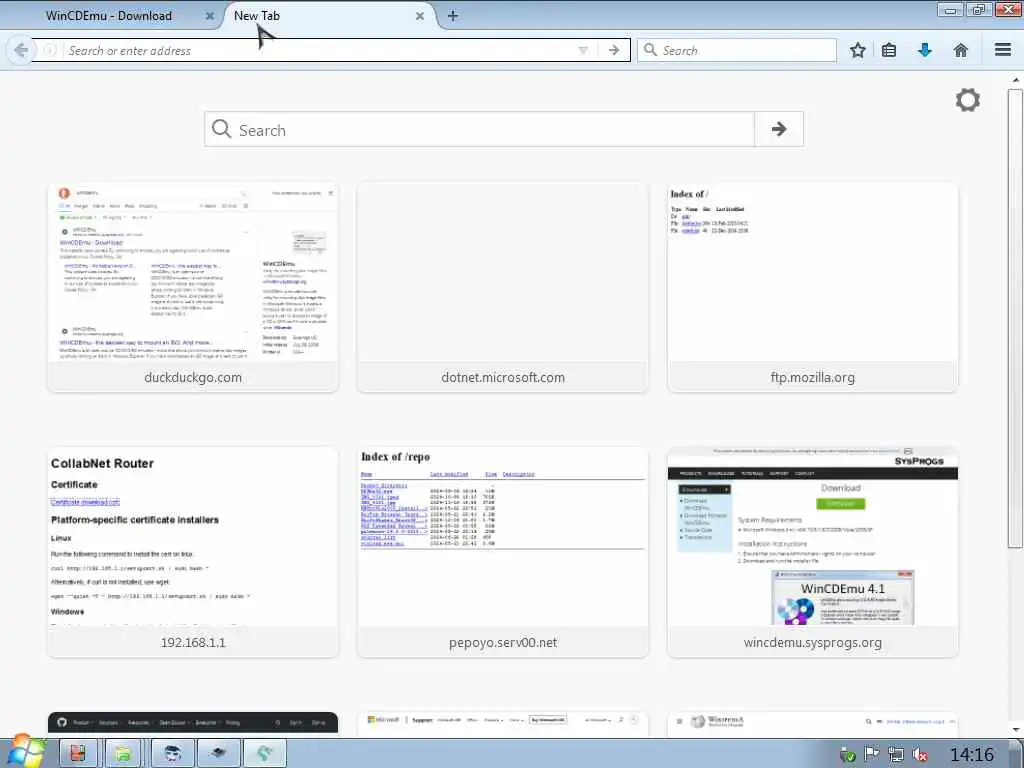The image size is (1024, 768).
Task: Open the GitHub tile in bottom row
Action: click(x=193, y=723)
